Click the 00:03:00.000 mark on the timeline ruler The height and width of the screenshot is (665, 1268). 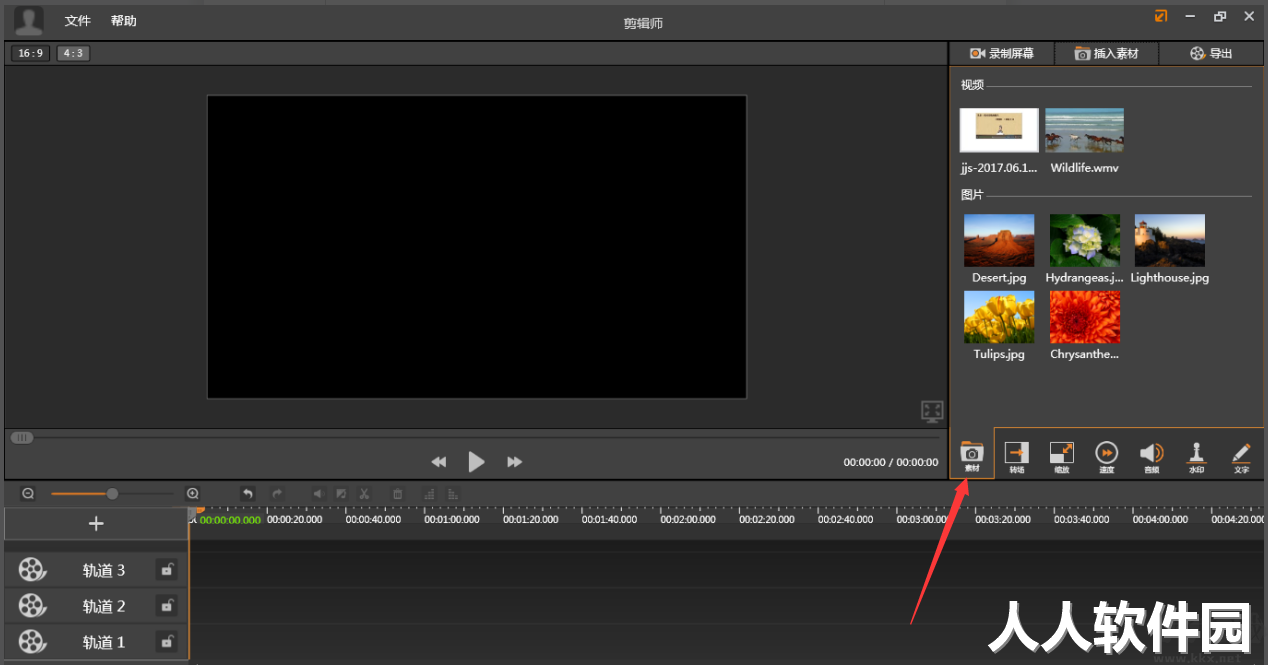(x=924, y=519)
